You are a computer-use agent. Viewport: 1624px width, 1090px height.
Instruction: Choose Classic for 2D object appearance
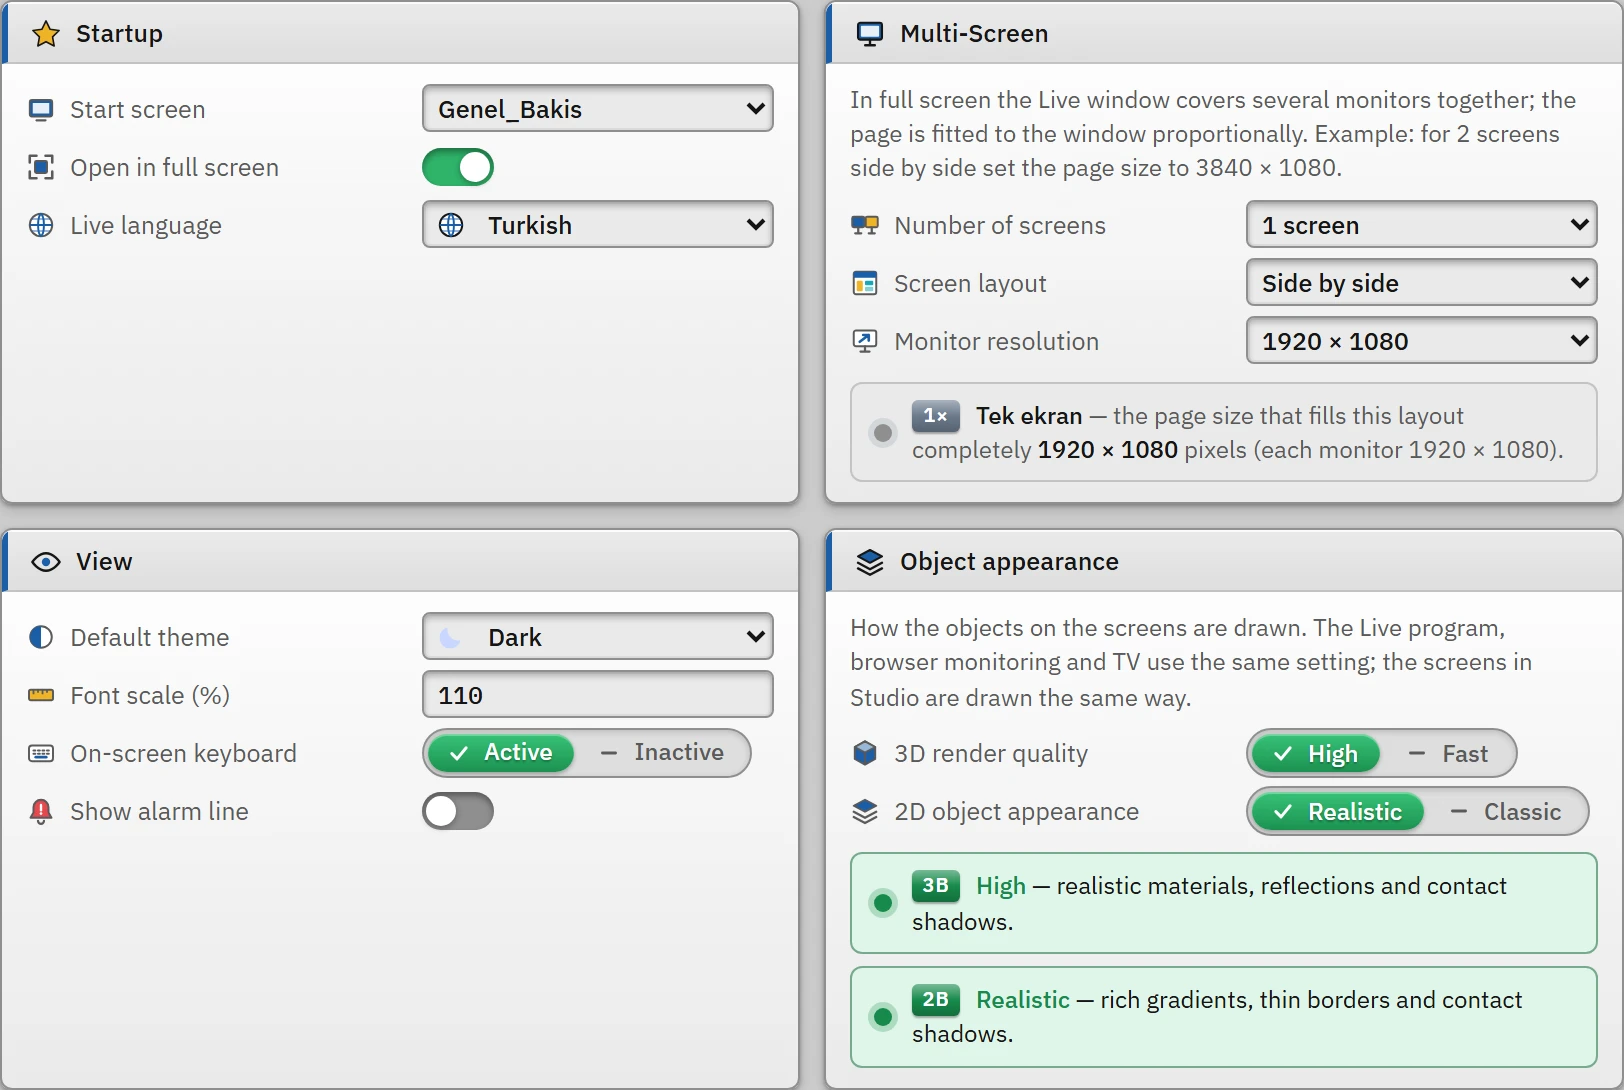tap(1505, 812)
